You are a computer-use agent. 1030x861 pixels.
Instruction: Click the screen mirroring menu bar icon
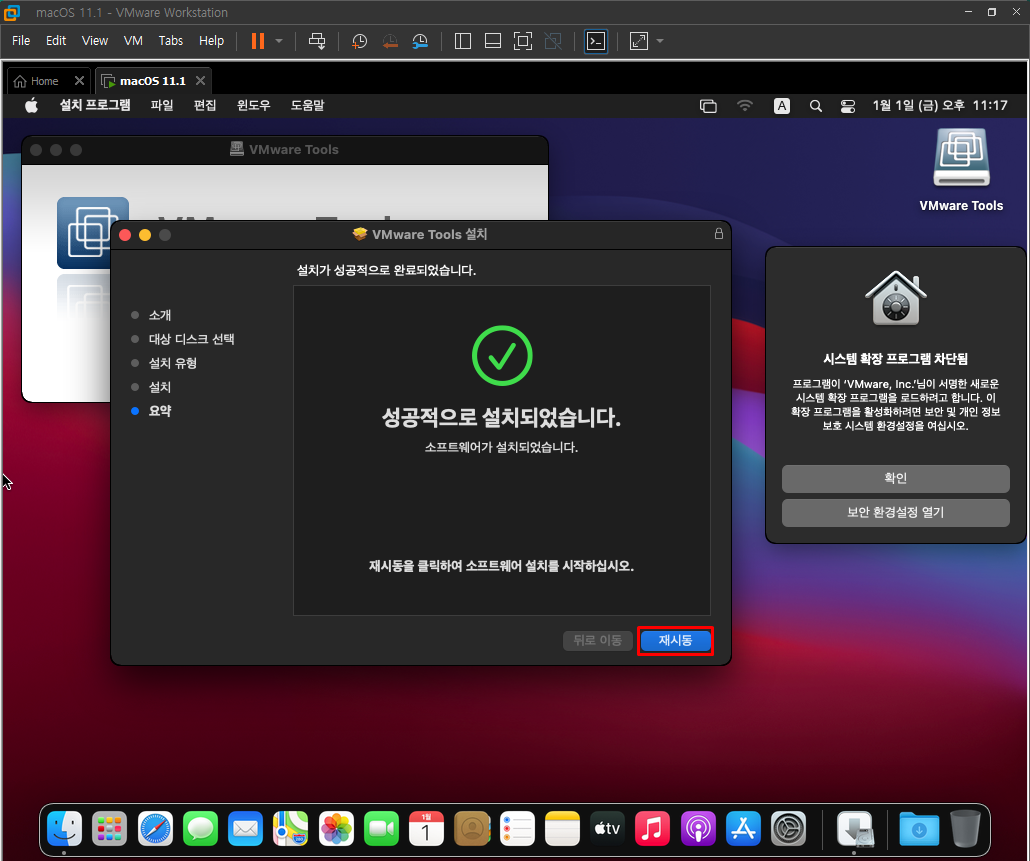click(x=708, y=106)
